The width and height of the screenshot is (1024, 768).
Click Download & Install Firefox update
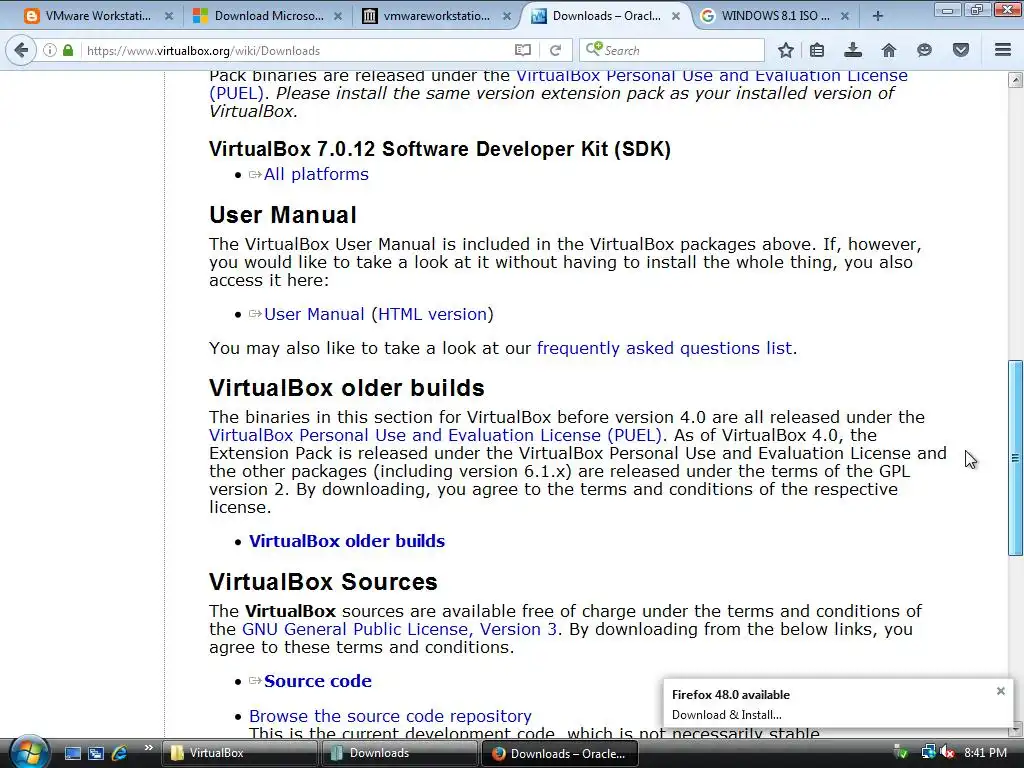coord(726,715)
